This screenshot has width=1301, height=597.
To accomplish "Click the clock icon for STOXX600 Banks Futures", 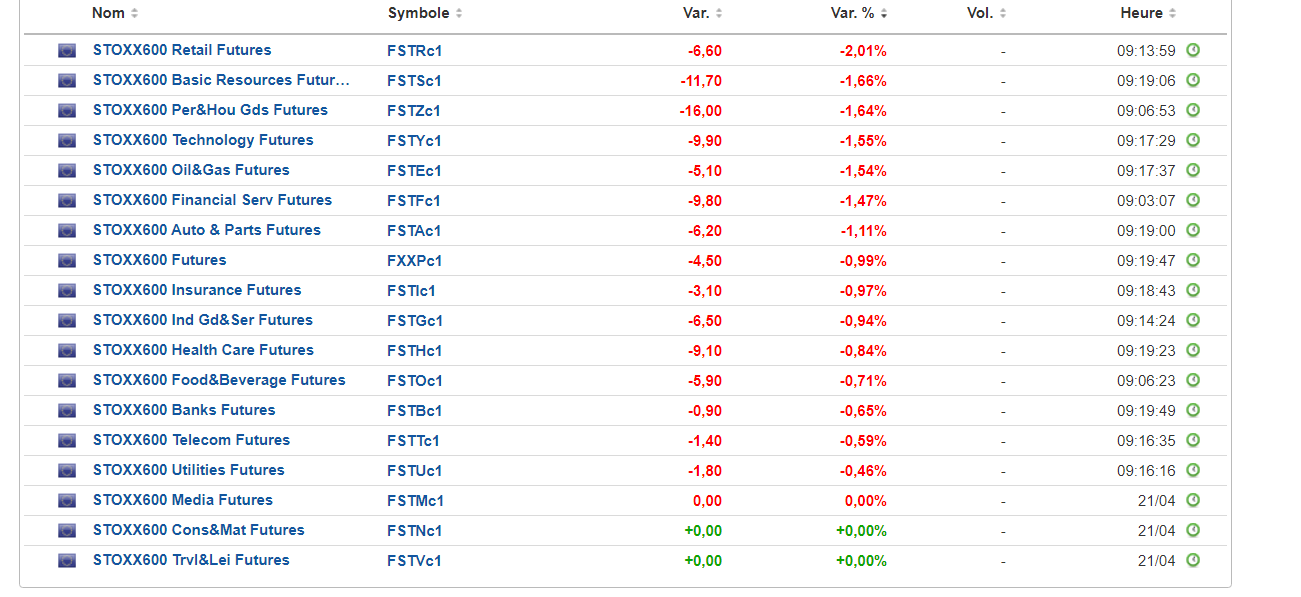I will [1192, 410].
